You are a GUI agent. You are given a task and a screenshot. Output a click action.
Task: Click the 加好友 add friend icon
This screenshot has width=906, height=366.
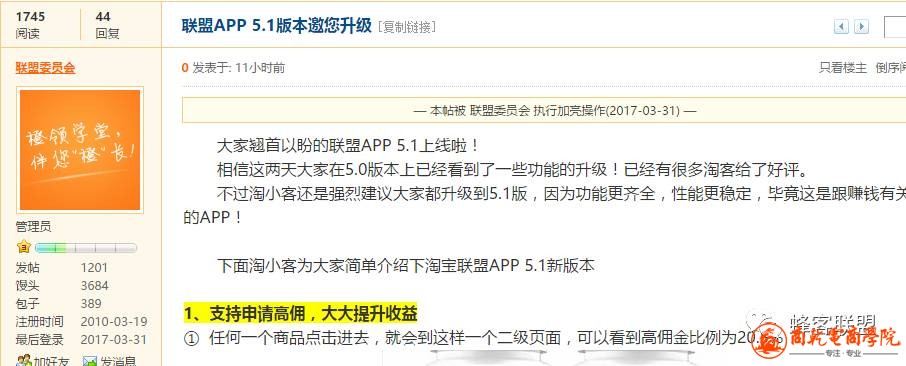coord(24,361)
